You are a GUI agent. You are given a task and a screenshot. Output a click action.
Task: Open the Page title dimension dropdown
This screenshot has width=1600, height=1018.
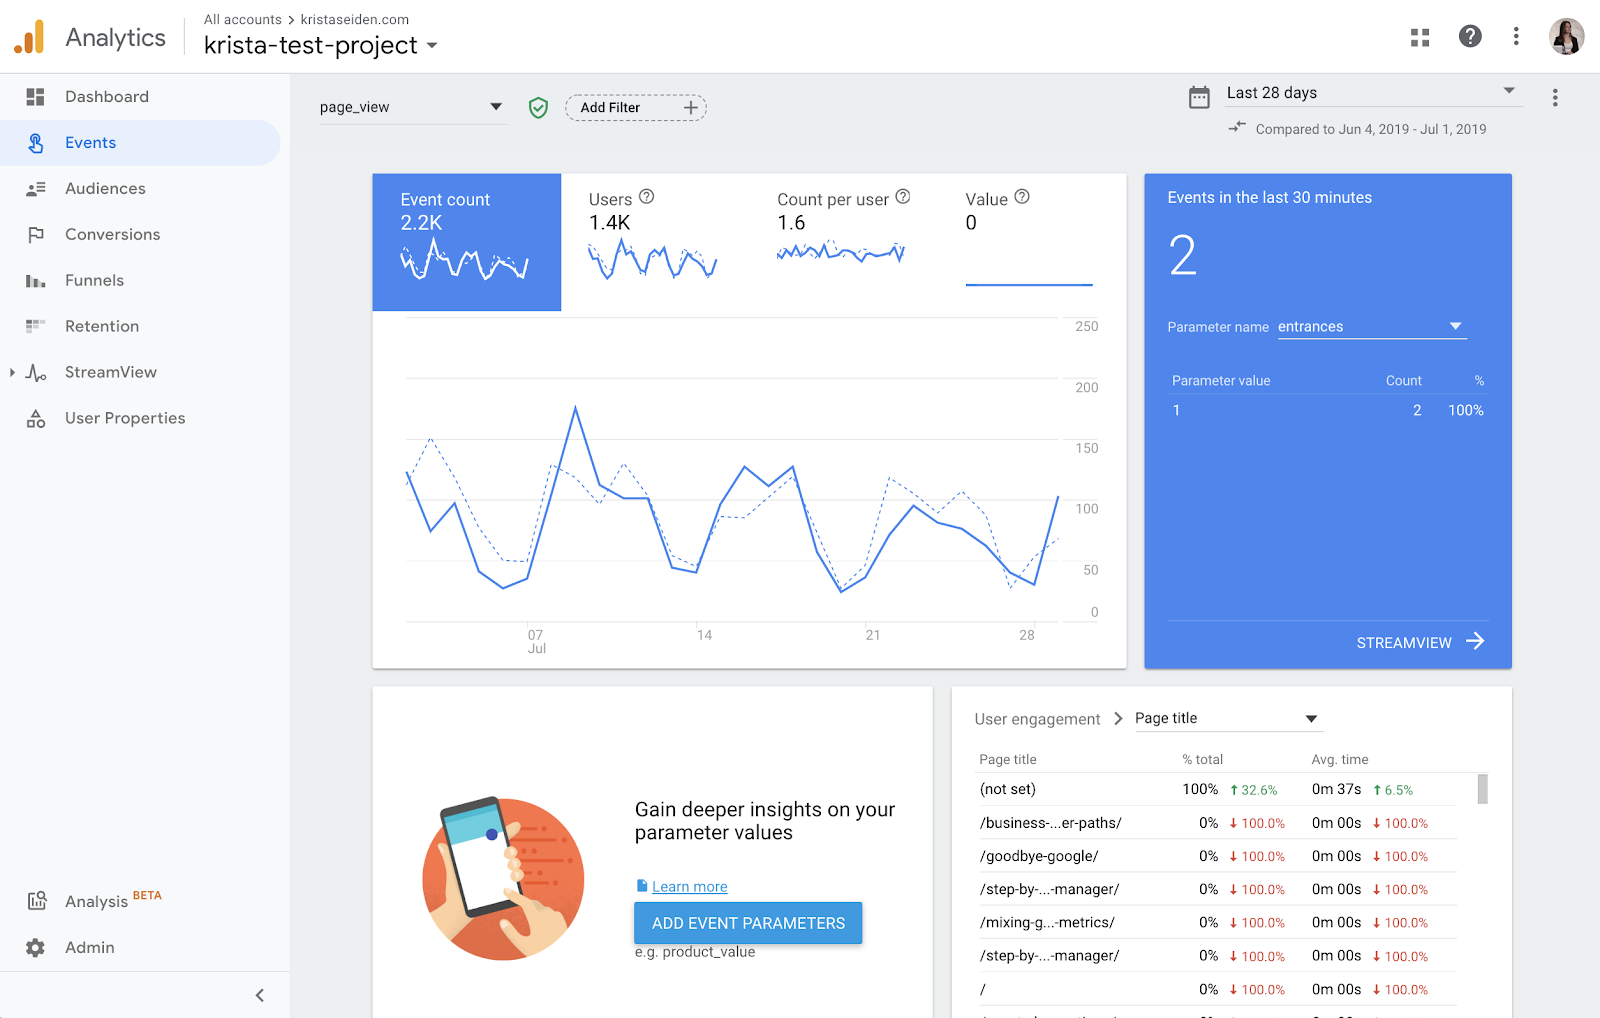click(x=1228, y=718)
